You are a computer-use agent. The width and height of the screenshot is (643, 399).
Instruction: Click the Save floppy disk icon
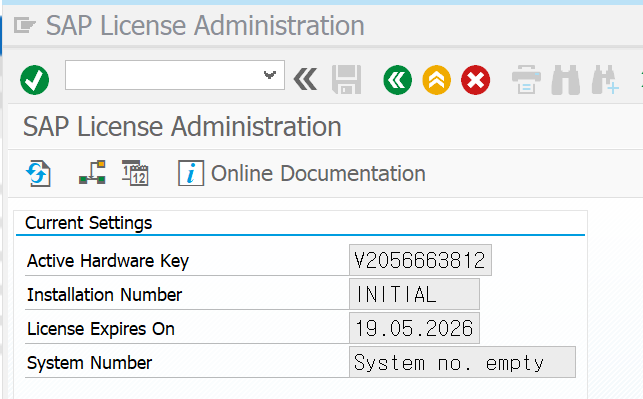click(x=347, y=80)
